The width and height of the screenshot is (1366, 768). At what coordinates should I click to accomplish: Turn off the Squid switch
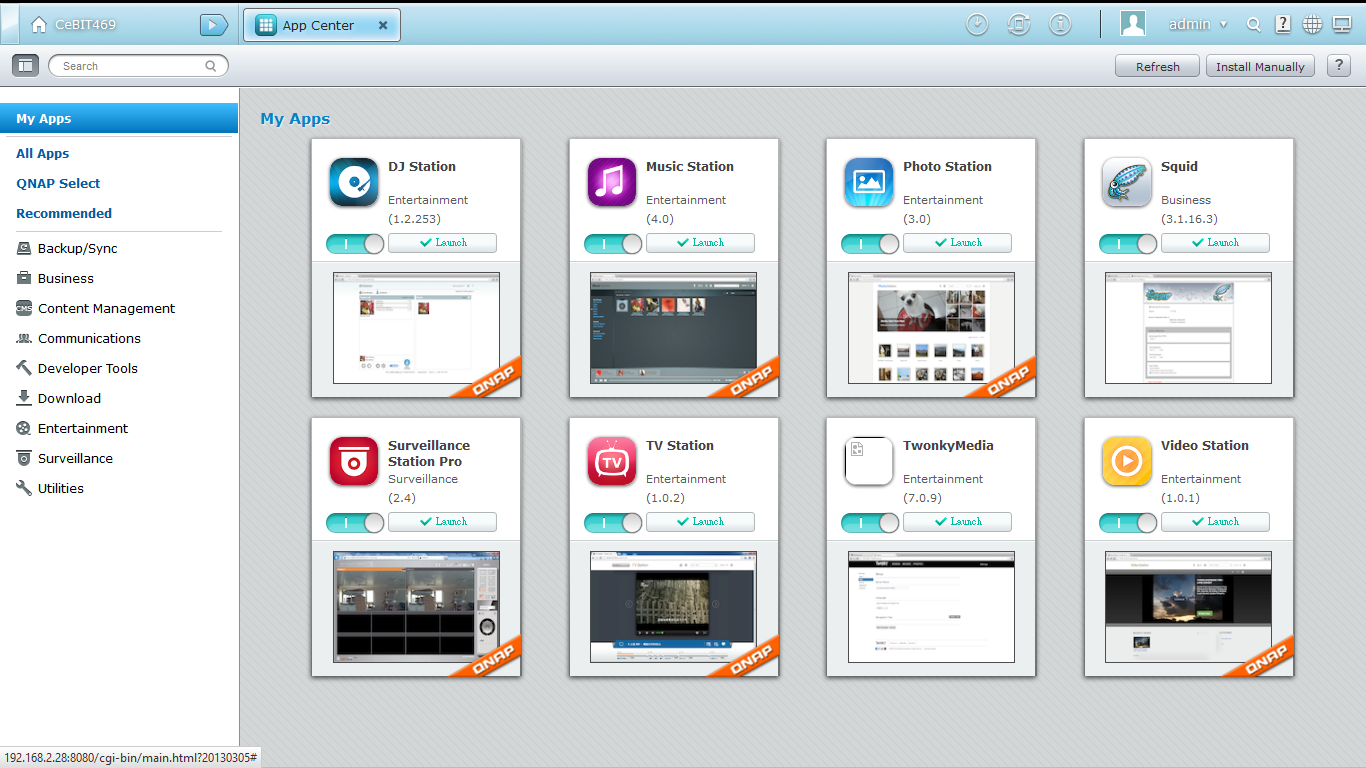(1128, 243)
